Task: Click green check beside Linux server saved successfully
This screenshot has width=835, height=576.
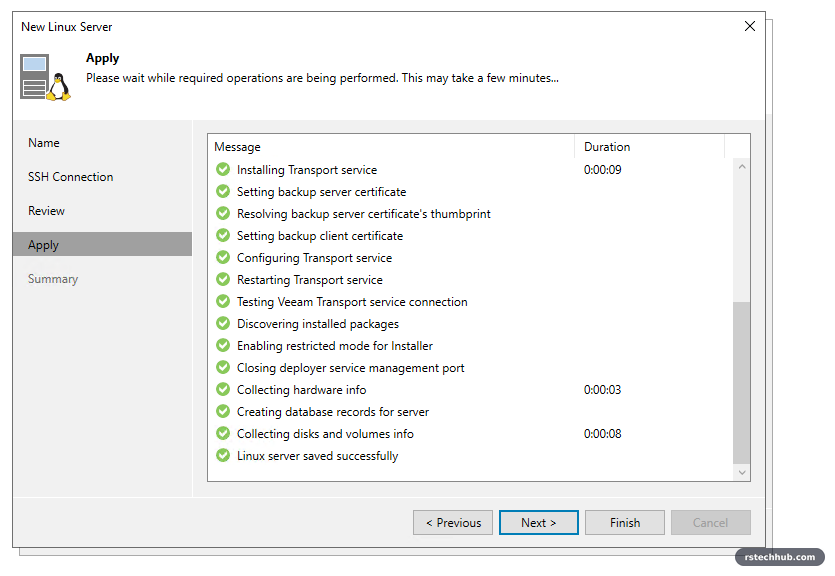Action: click(x=223, y=455)
